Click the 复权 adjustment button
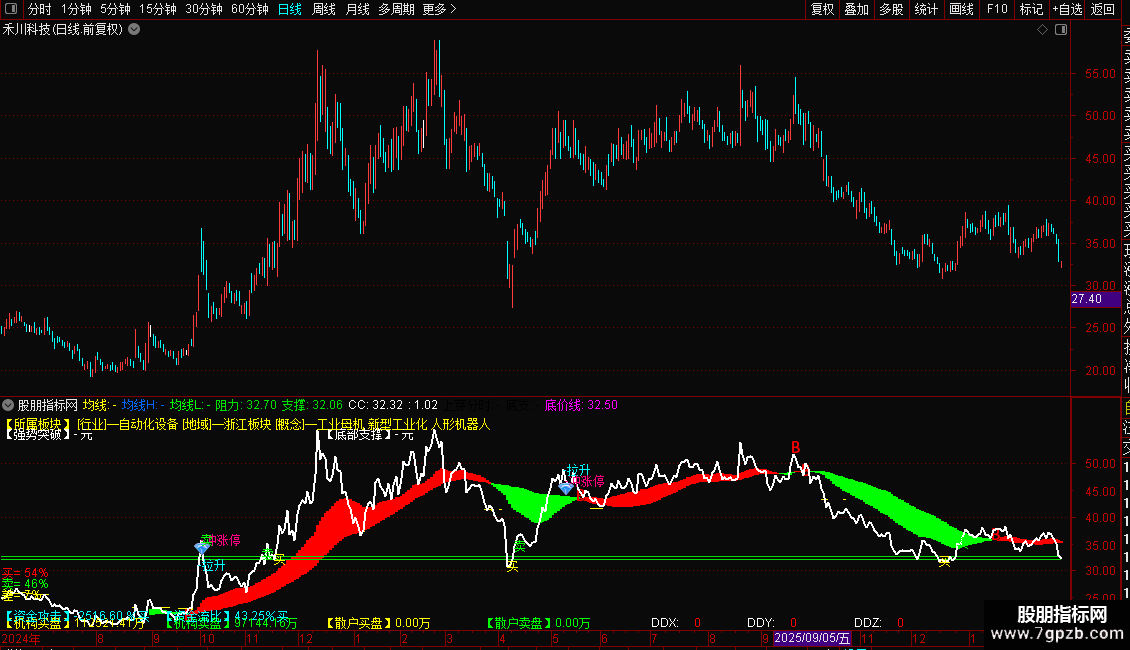This screenshot has height=650, width=1130. (x=822, y=9)
